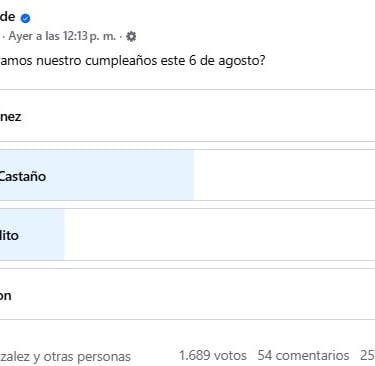Click the light-blue Castaño result bar end
Screen dimensions: 375x366
187,175
